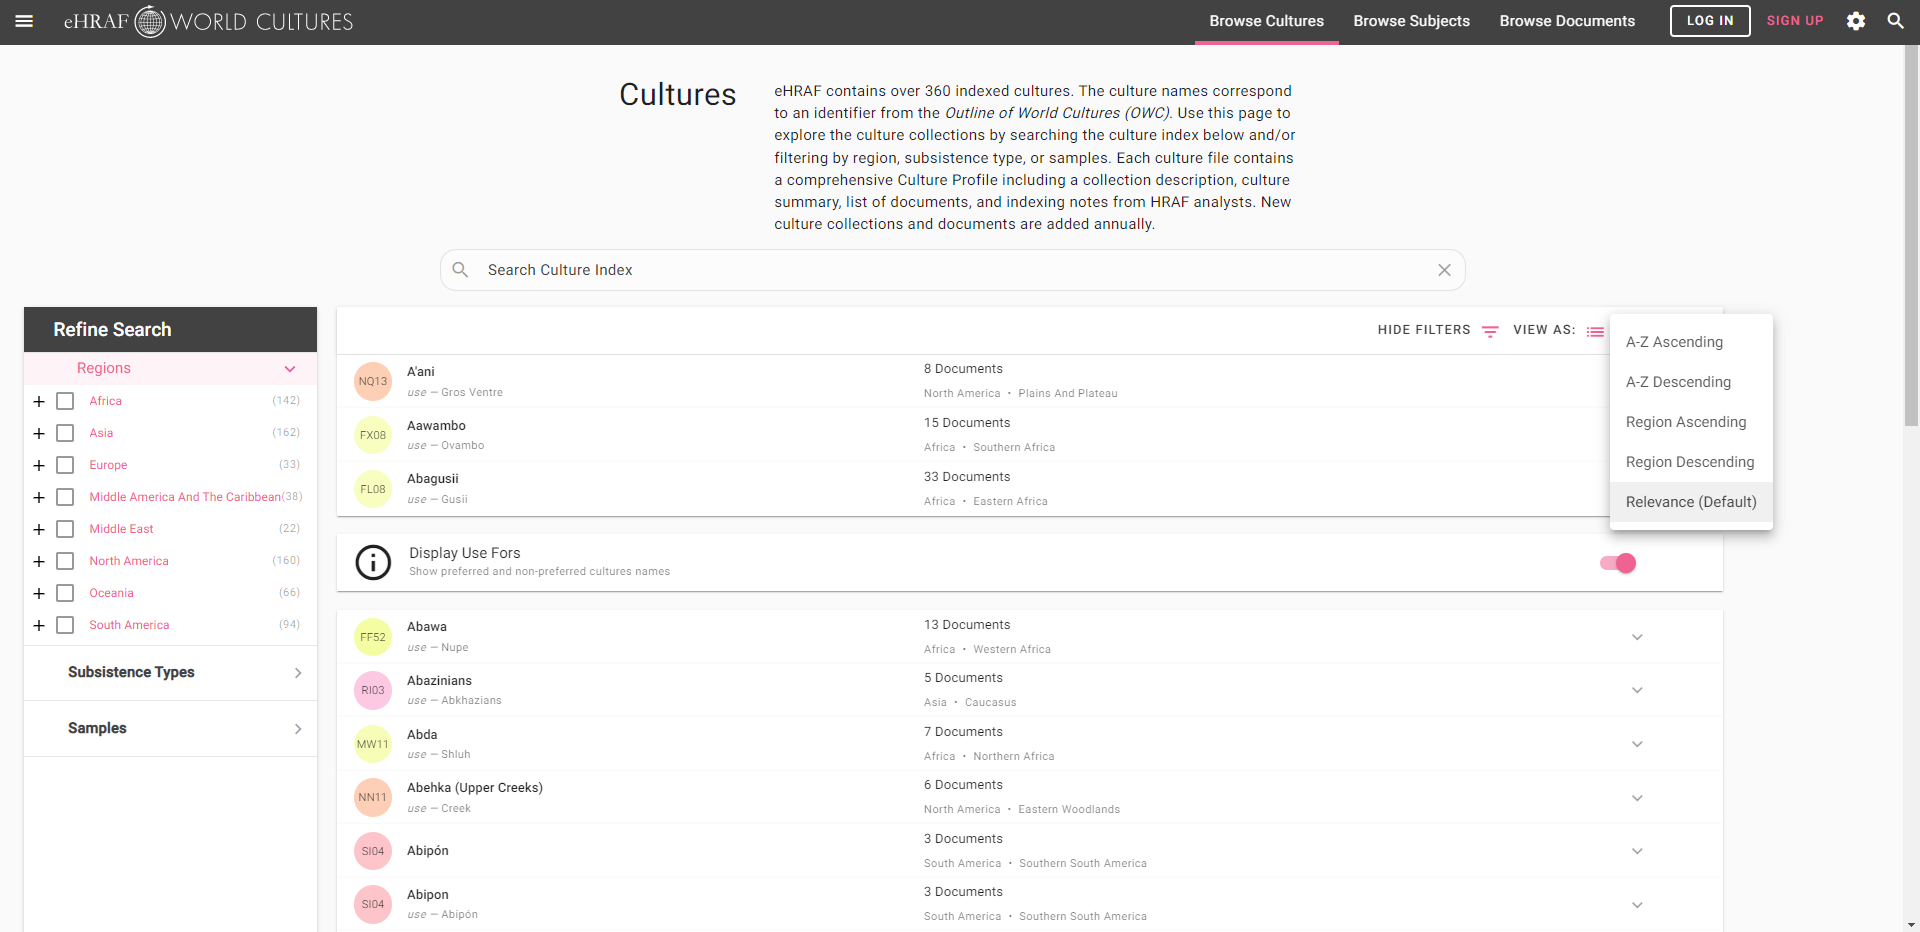Viewport: 1920px width, 932px height.
Task: Click the Display Use Fors info icon
Action: tap(373, 563)
